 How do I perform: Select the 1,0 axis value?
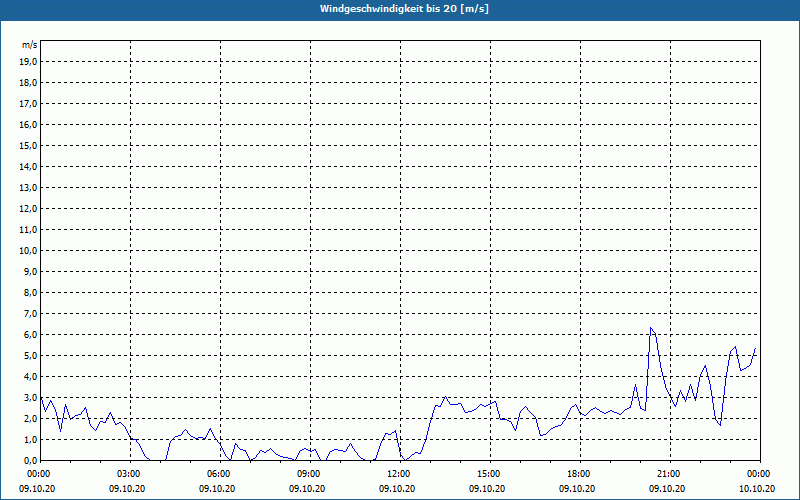click(x=30, y=440)
